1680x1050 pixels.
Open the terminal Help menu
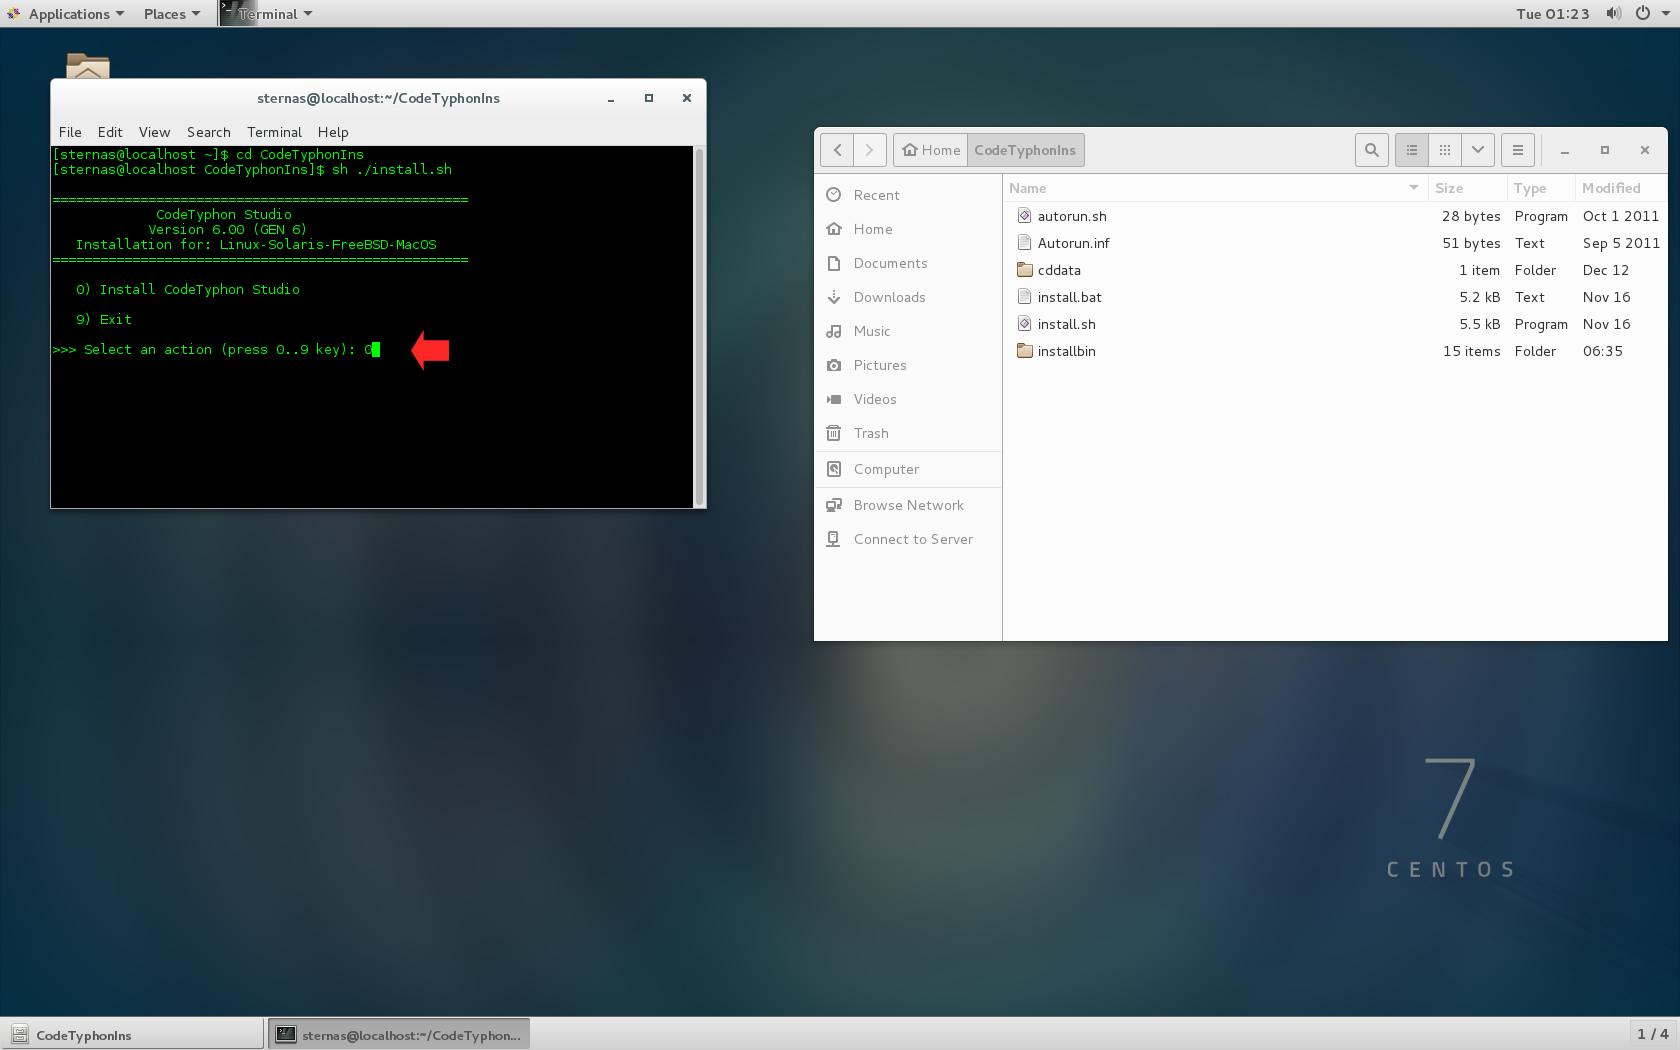tap(333, 132)
